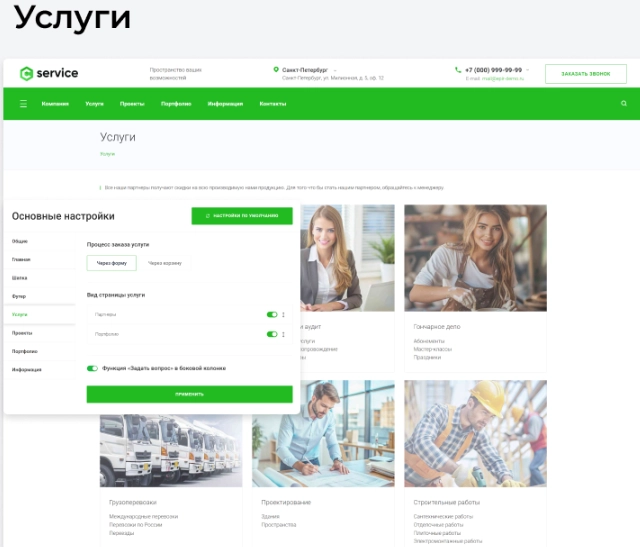Switch to the Общие settings tab
This screenshot has height=547, width=640.
click(x=39, y=241)
